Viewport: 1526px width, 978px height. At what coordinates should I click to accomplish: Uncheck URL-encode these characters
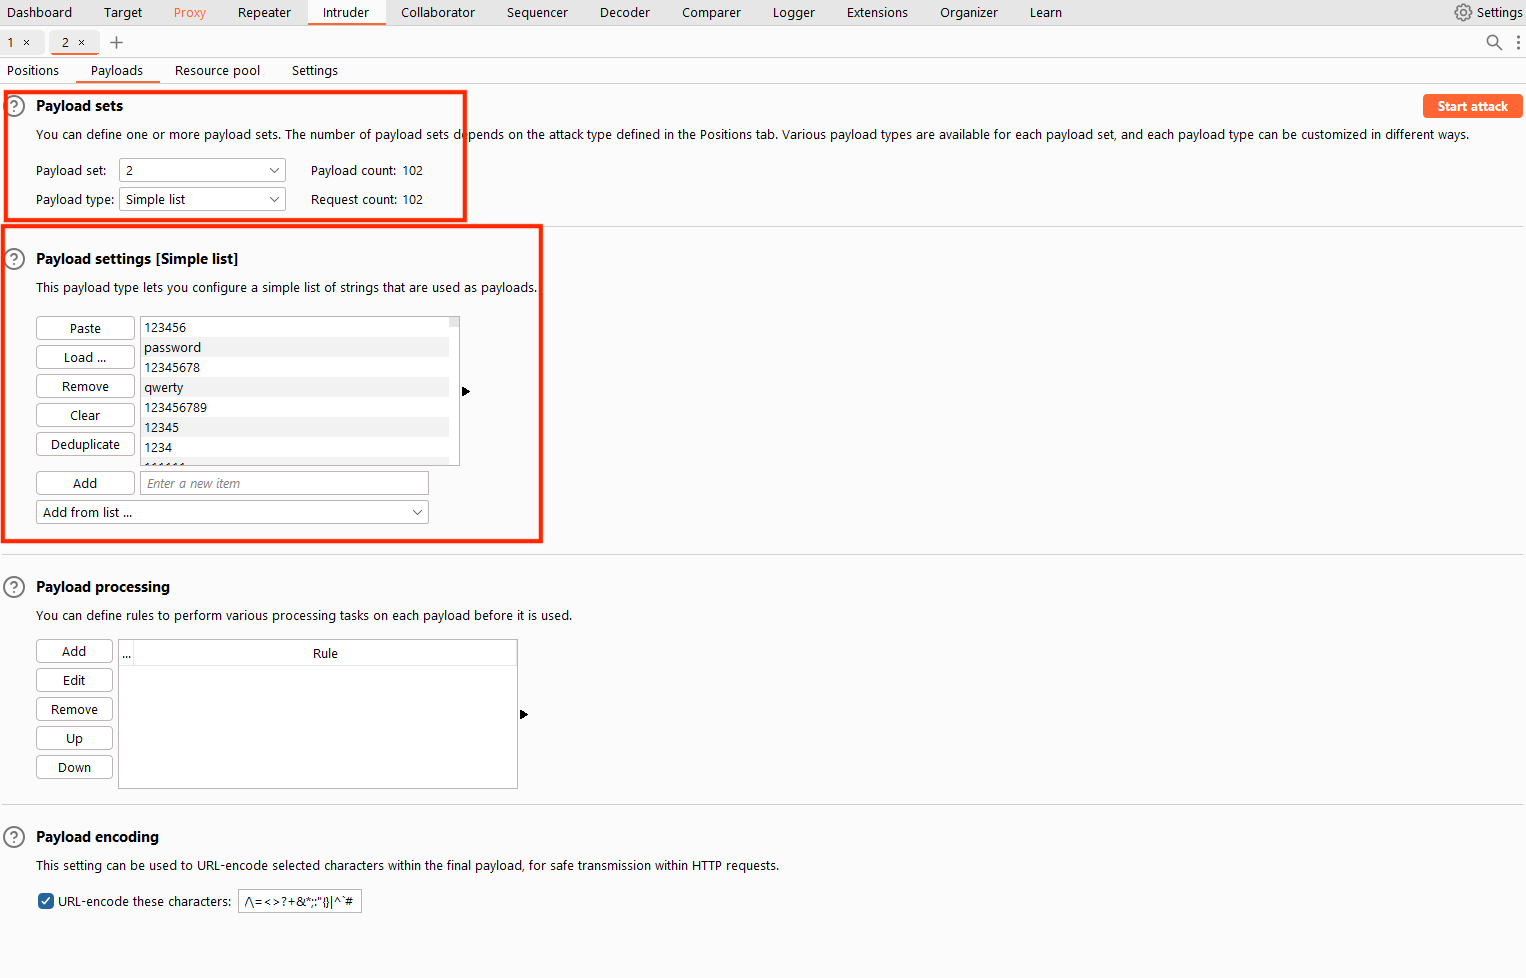[x=45, y=900]
